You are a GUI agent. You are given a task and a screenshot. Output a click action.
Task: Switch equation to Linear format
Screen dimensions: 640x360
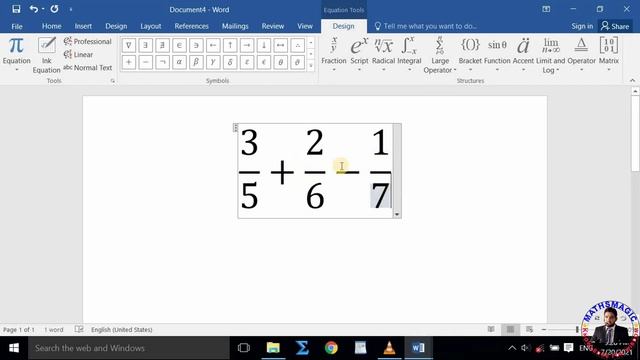click(x=78, y=54)
